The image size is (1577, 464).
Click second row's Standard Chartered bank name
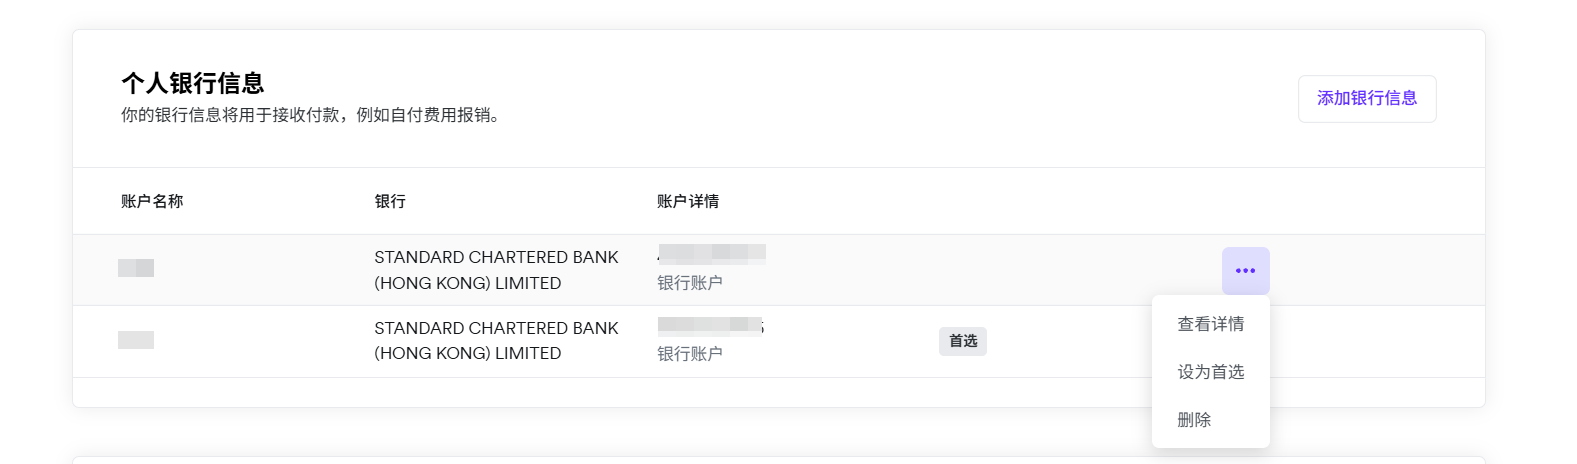click(496, 340)
